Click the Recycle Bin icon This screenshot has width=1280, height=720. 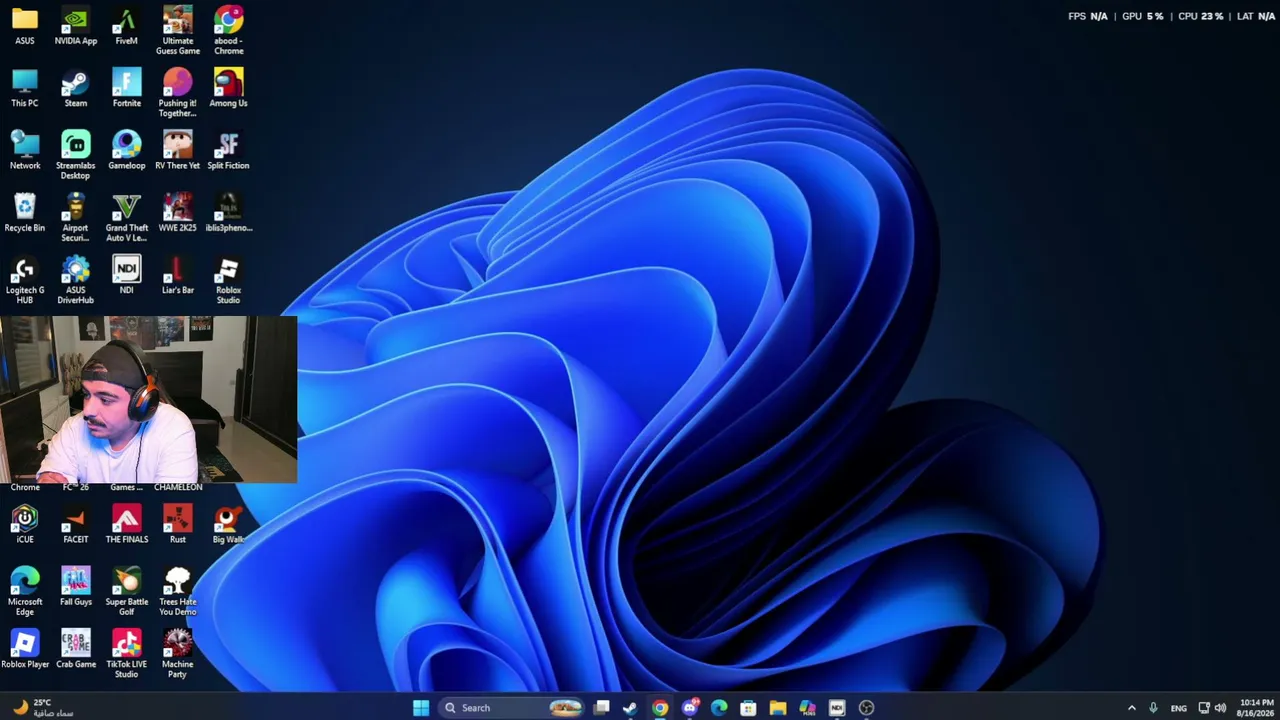pos(25,213)
